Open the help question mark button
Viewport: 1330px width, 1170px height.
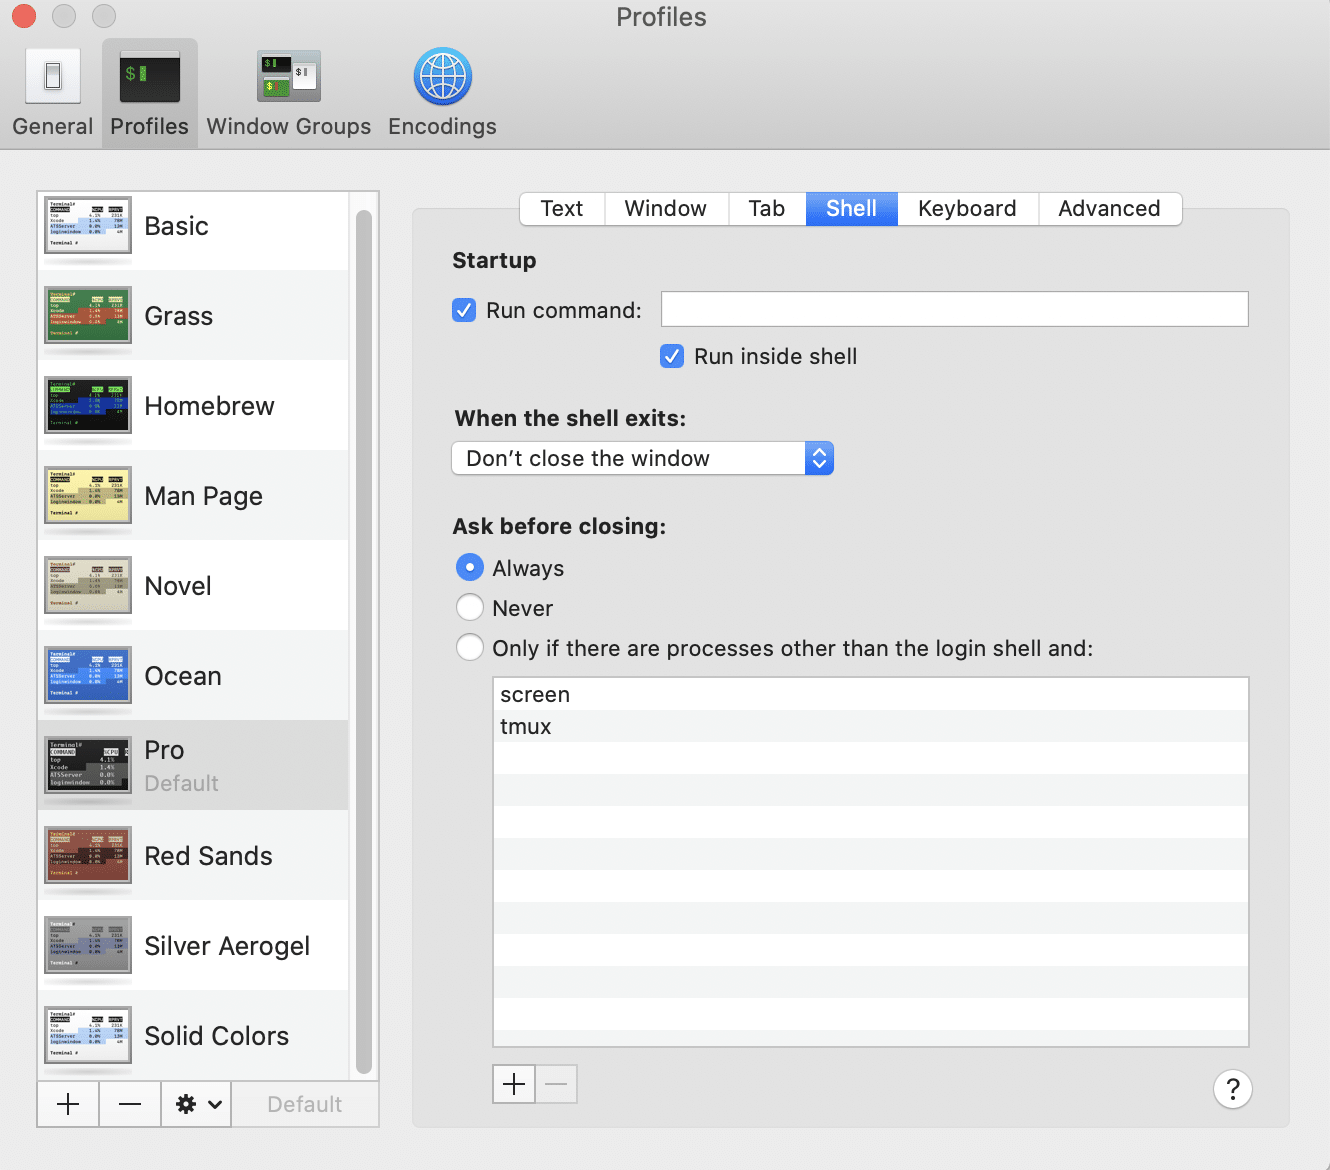[x=1232, y=1089]
